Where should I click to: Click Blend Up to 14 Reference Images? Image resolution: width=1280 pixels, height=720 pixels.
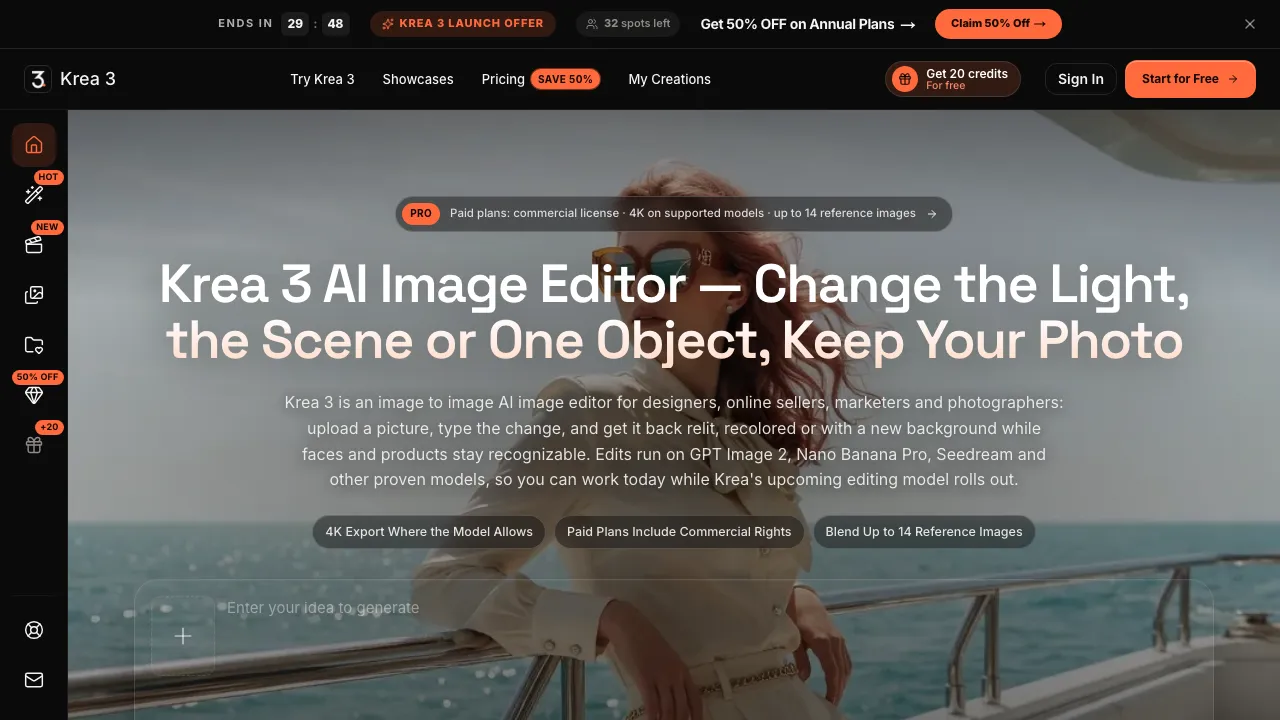[x=924, y=532]
